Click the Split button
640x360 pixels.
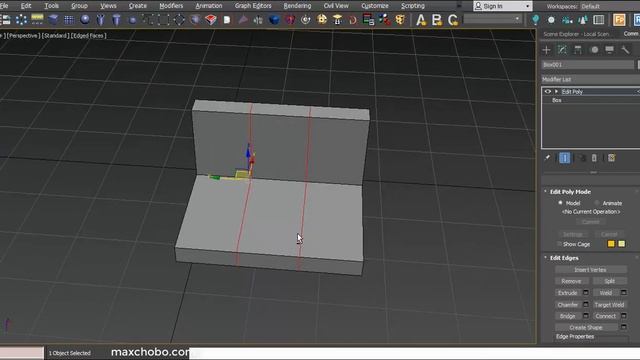[609, 281]
